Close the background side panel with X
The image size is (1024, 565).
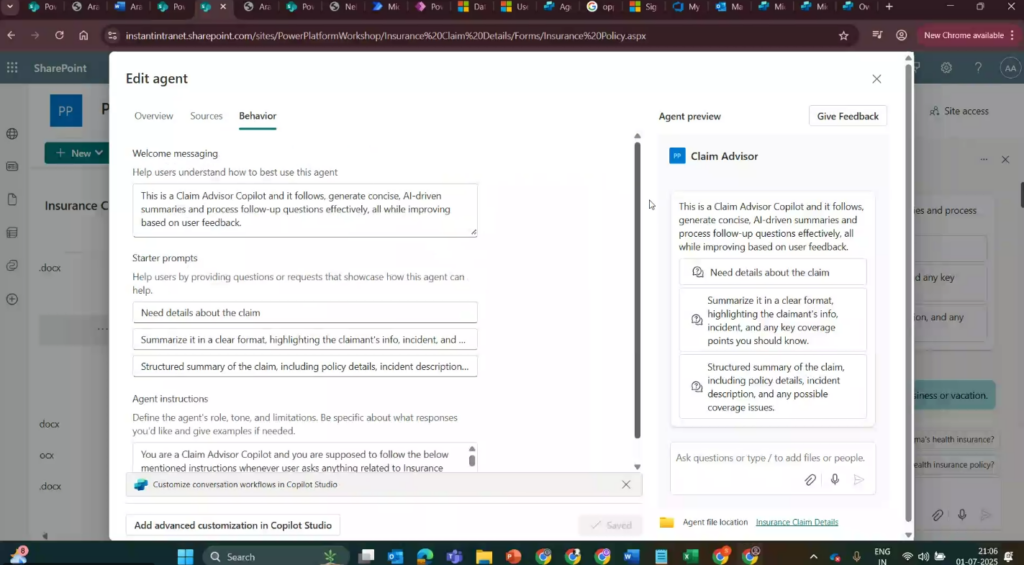pyautogui.click(x=1006, y=159)
